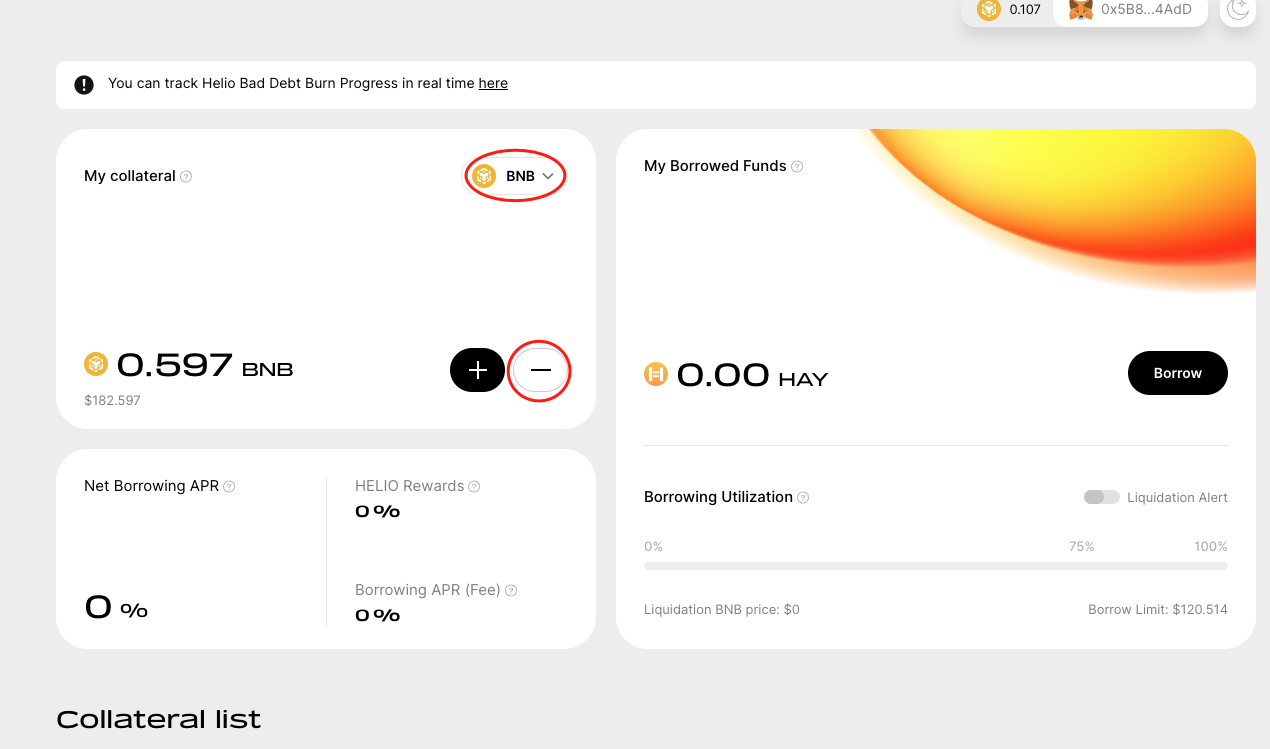
Task: Click the Borrowing Utilization progress bar
Action: pyautogui.click(x=935, y=566)
